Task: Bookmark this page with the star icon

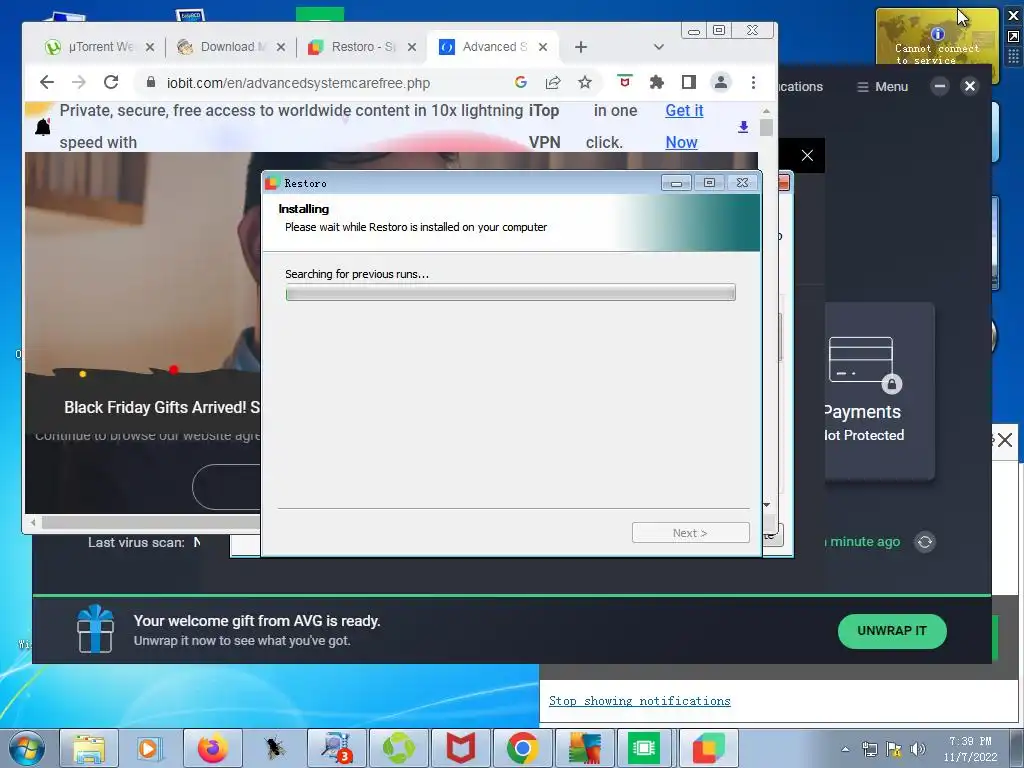Action: pyautogui.click(x=584, y=82)
